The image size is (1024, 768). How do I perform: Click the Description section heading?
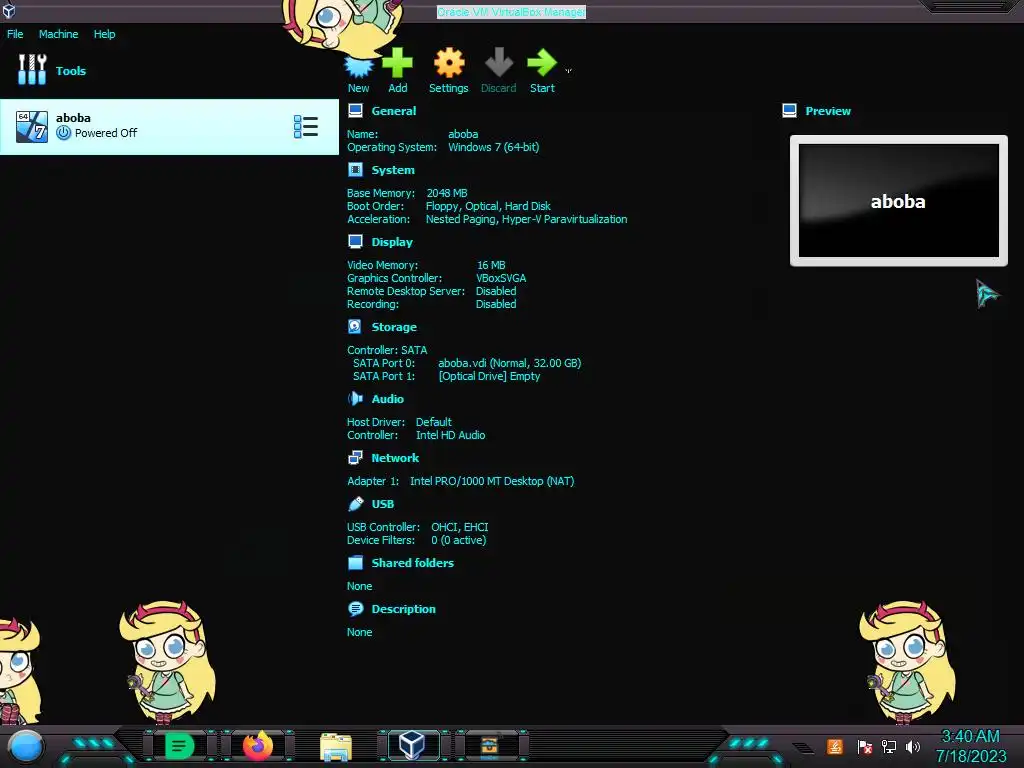[x=404, y=609]
